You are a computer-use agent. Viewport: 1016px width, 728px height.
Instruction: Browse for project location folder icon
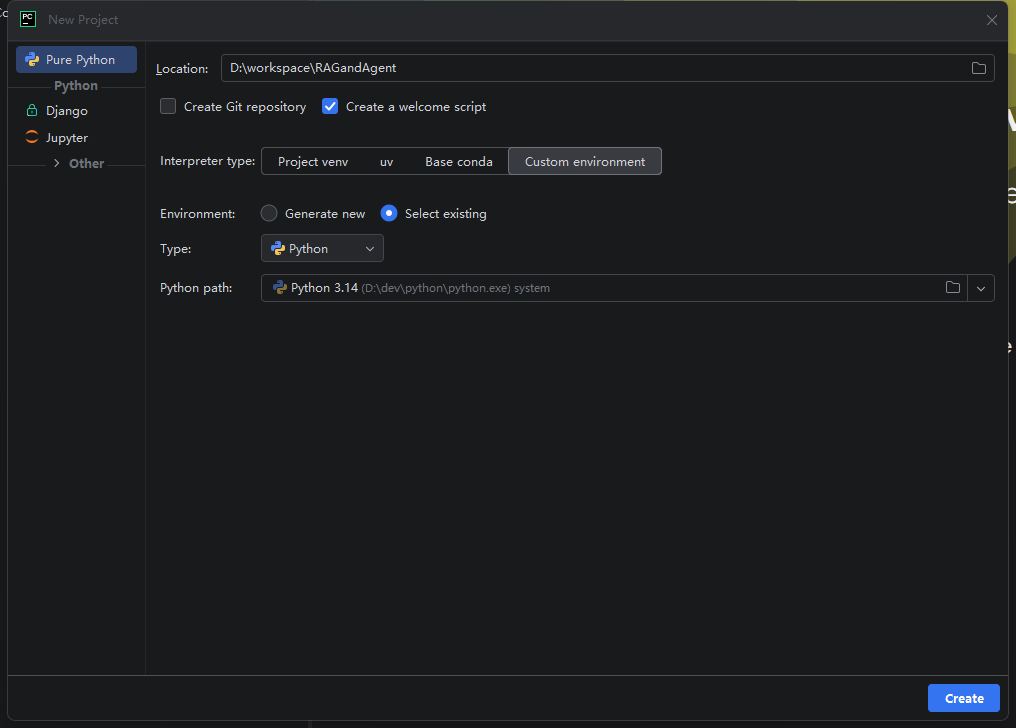[978, 68]
